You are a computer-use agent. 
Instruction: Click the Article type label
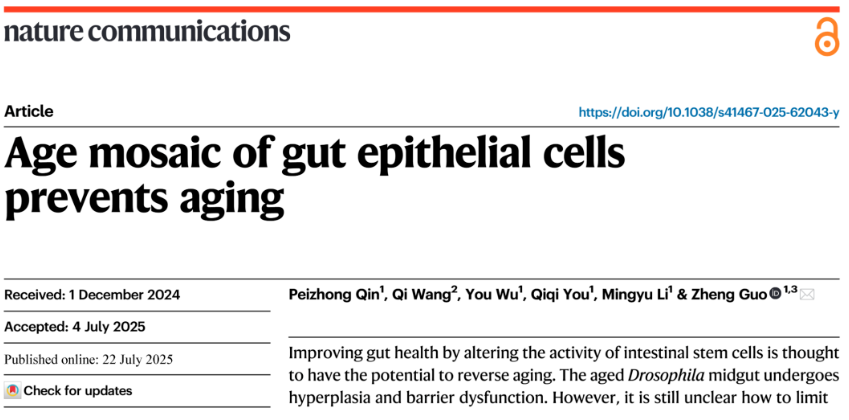point(29,112)
